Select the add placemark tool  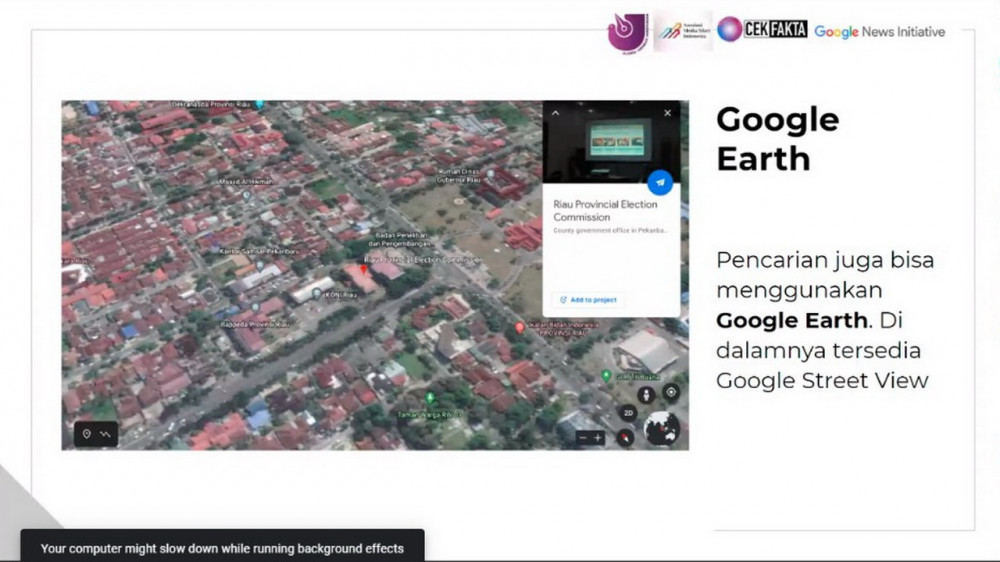click(x=87, y=434)
